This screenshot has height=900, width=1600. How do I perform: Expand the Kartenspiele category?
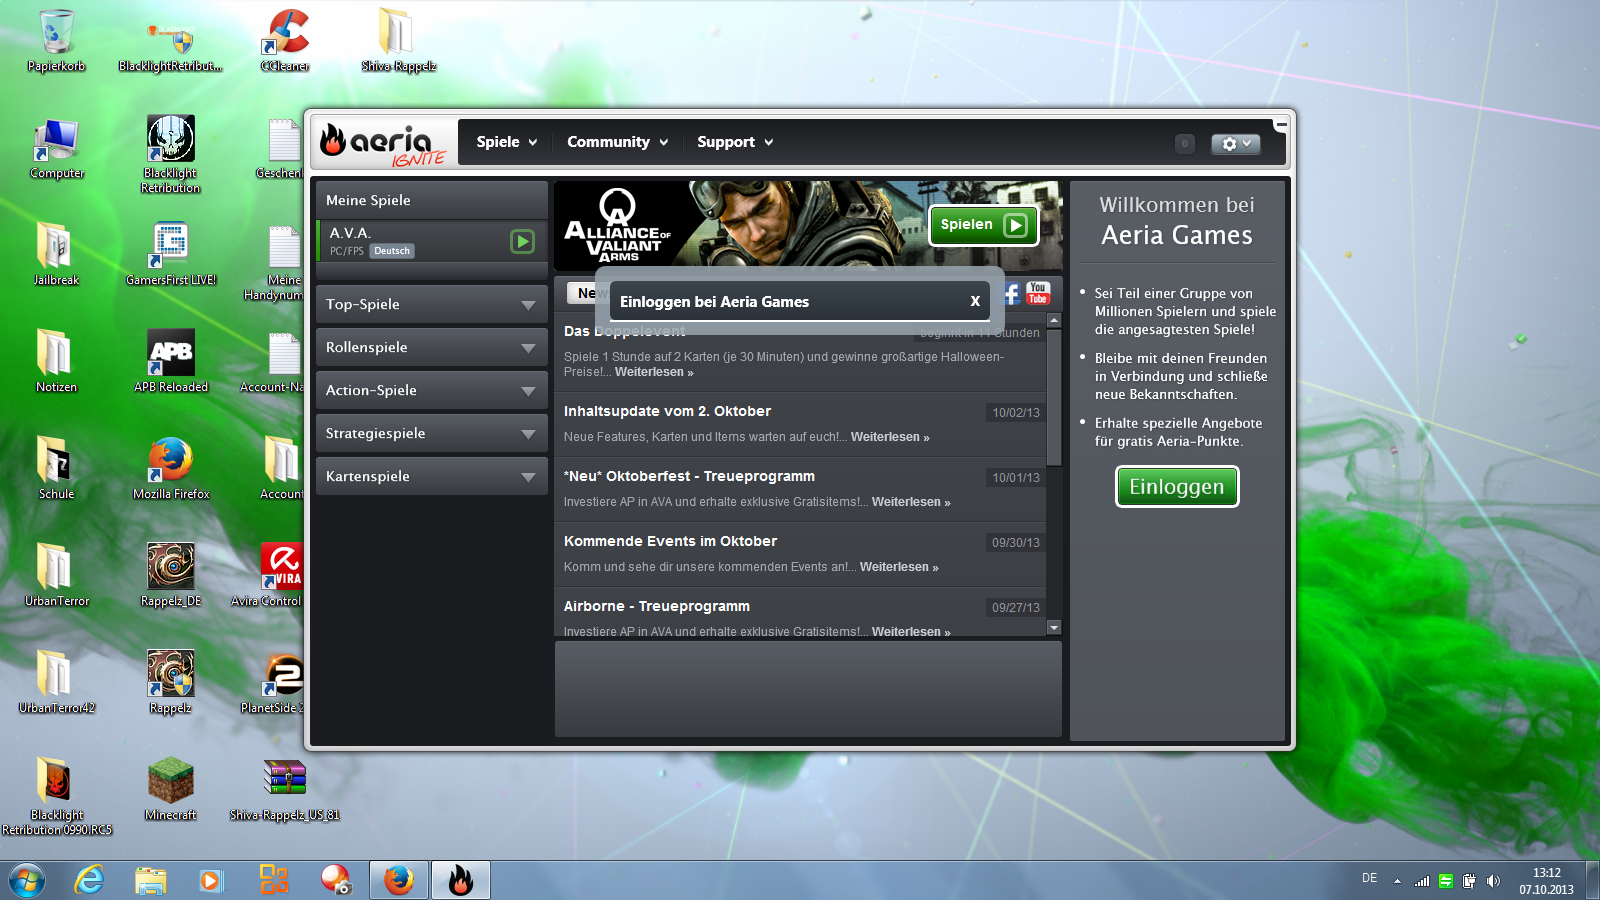click(x=431, y=476)
